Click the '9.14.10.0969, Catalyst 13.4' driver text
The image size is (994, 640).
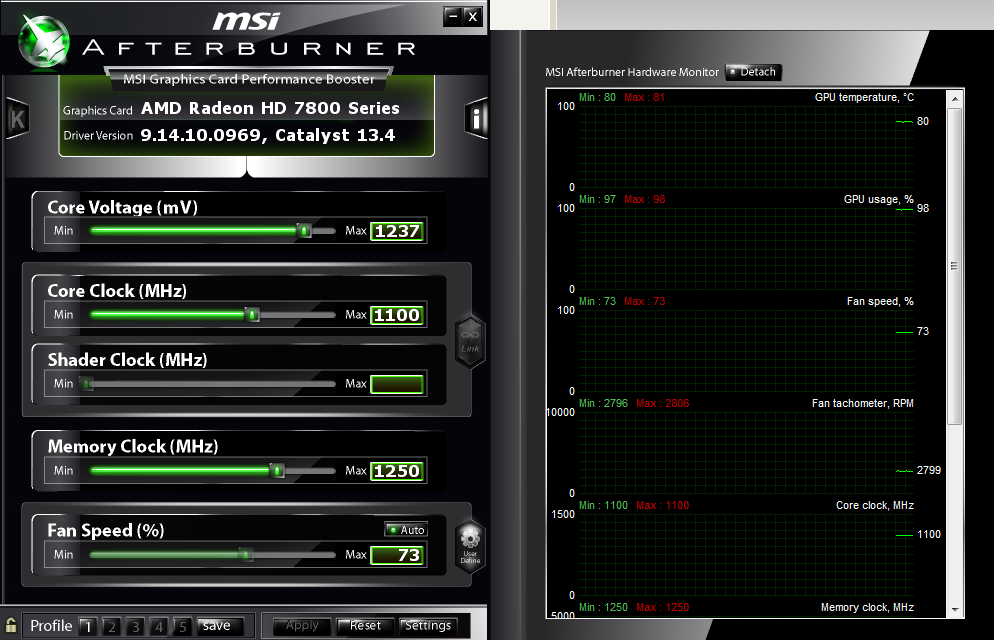[x=268, y=136]
